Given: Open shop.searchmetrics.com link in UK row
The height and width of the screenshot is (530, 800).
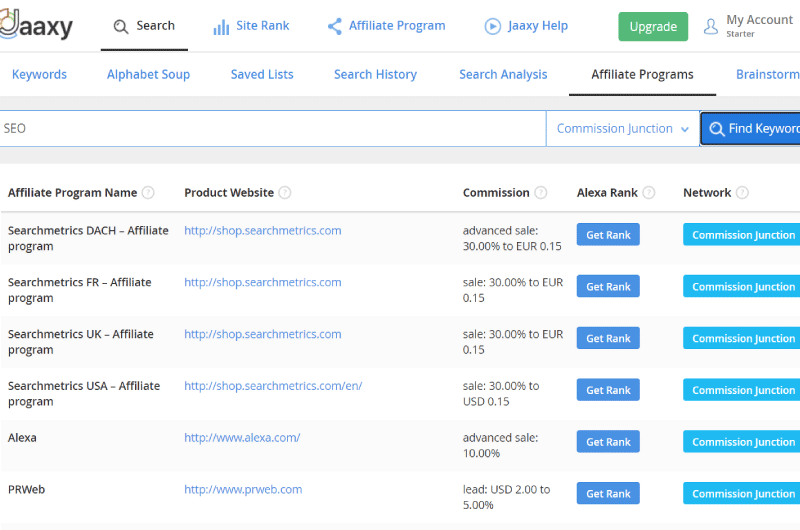Looking at the screenshot, I should (x=263, y=334).
